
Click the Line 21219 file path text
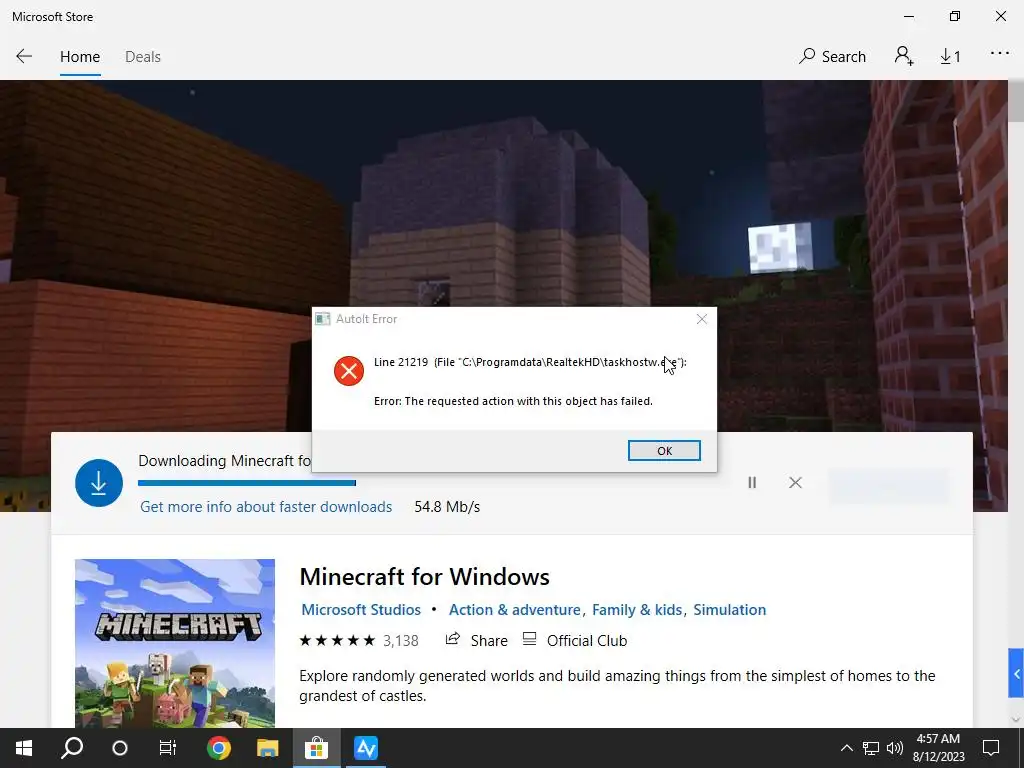[x=530, y=362]
